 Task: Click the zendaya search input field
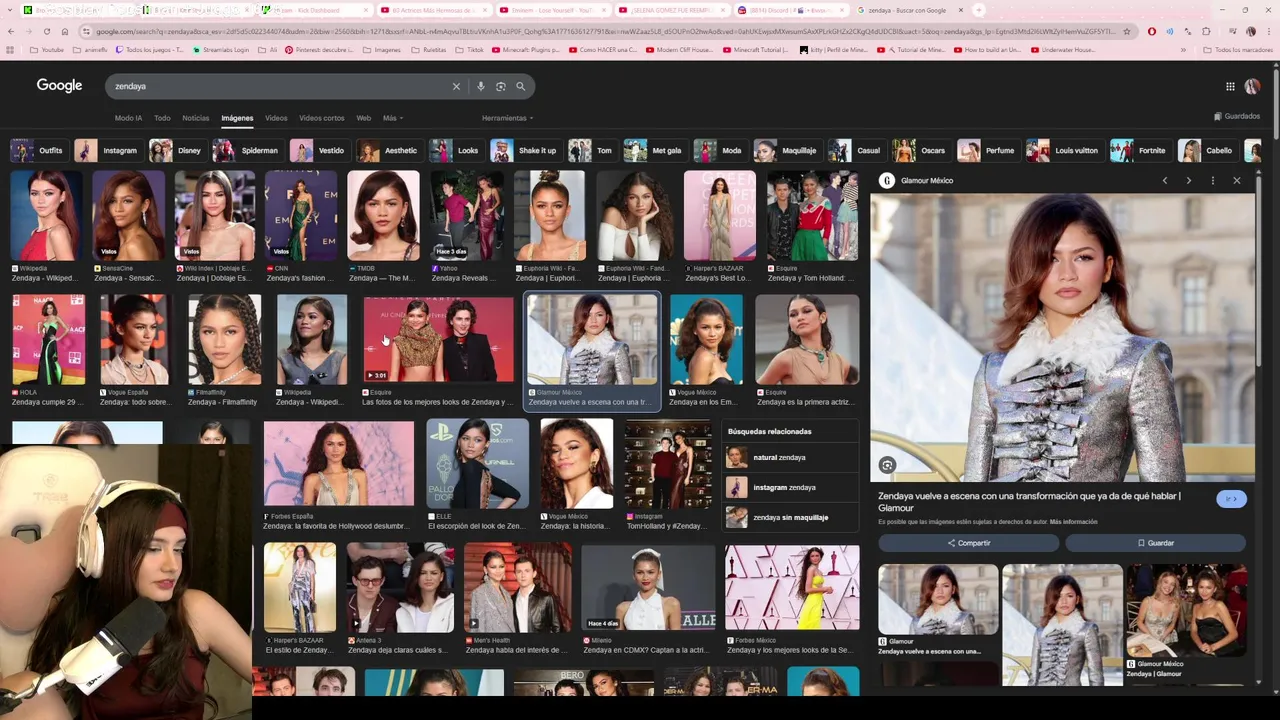click(280, 86)
